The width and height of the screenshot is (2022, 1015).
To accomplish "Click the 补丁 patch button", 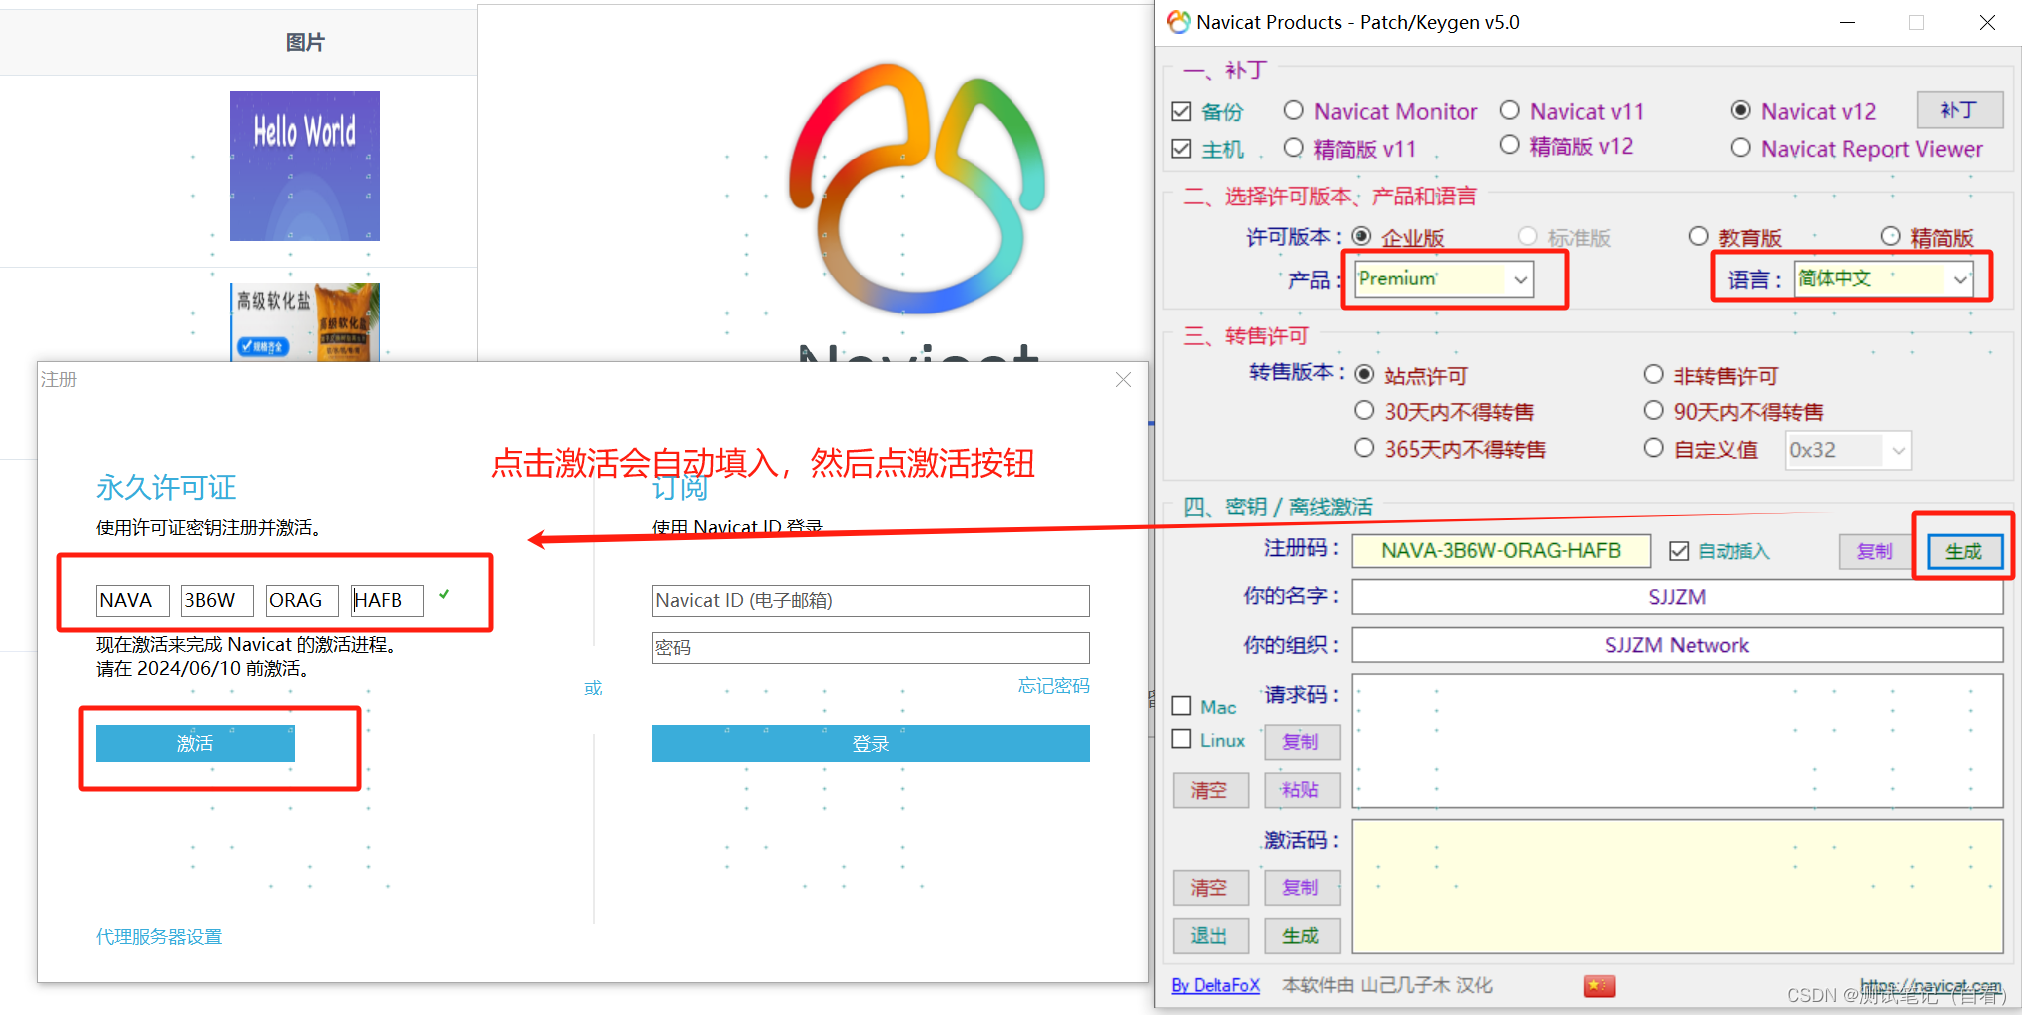I will (x=1959, y=110).
